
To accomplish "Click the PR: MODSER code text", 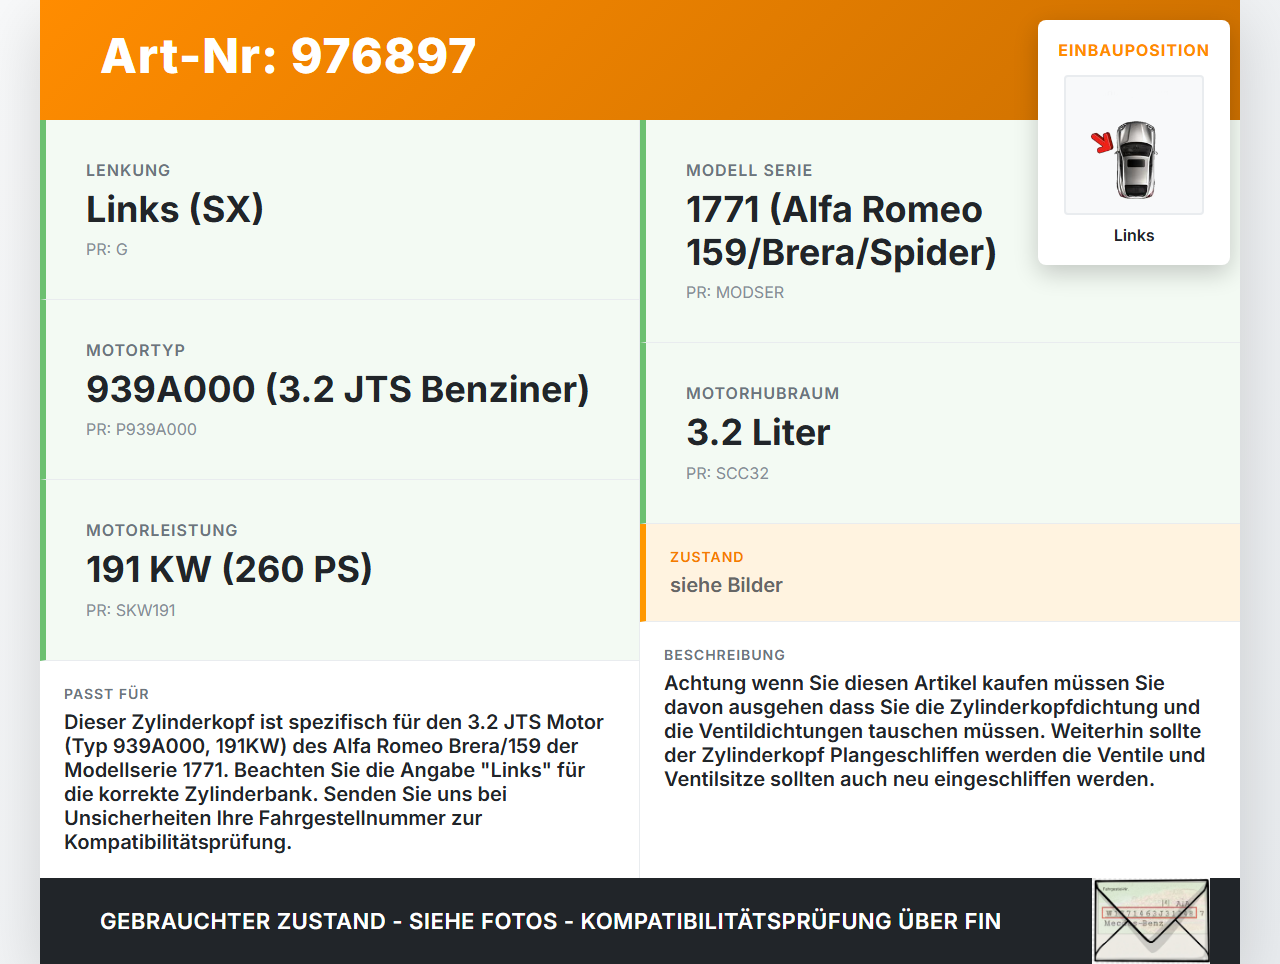I will pos(735,292).
